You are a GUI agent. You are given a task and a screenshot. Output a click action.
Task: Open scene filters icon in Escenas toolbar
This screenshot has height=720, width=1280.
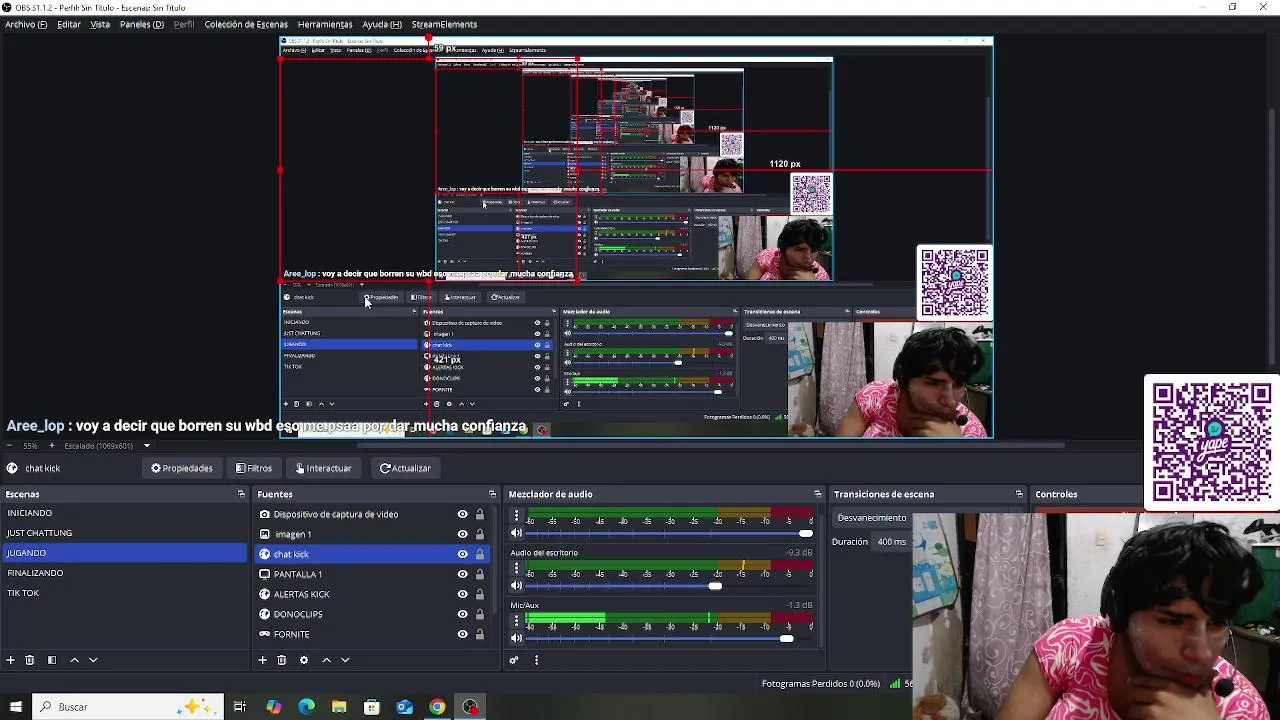point(51,660)
